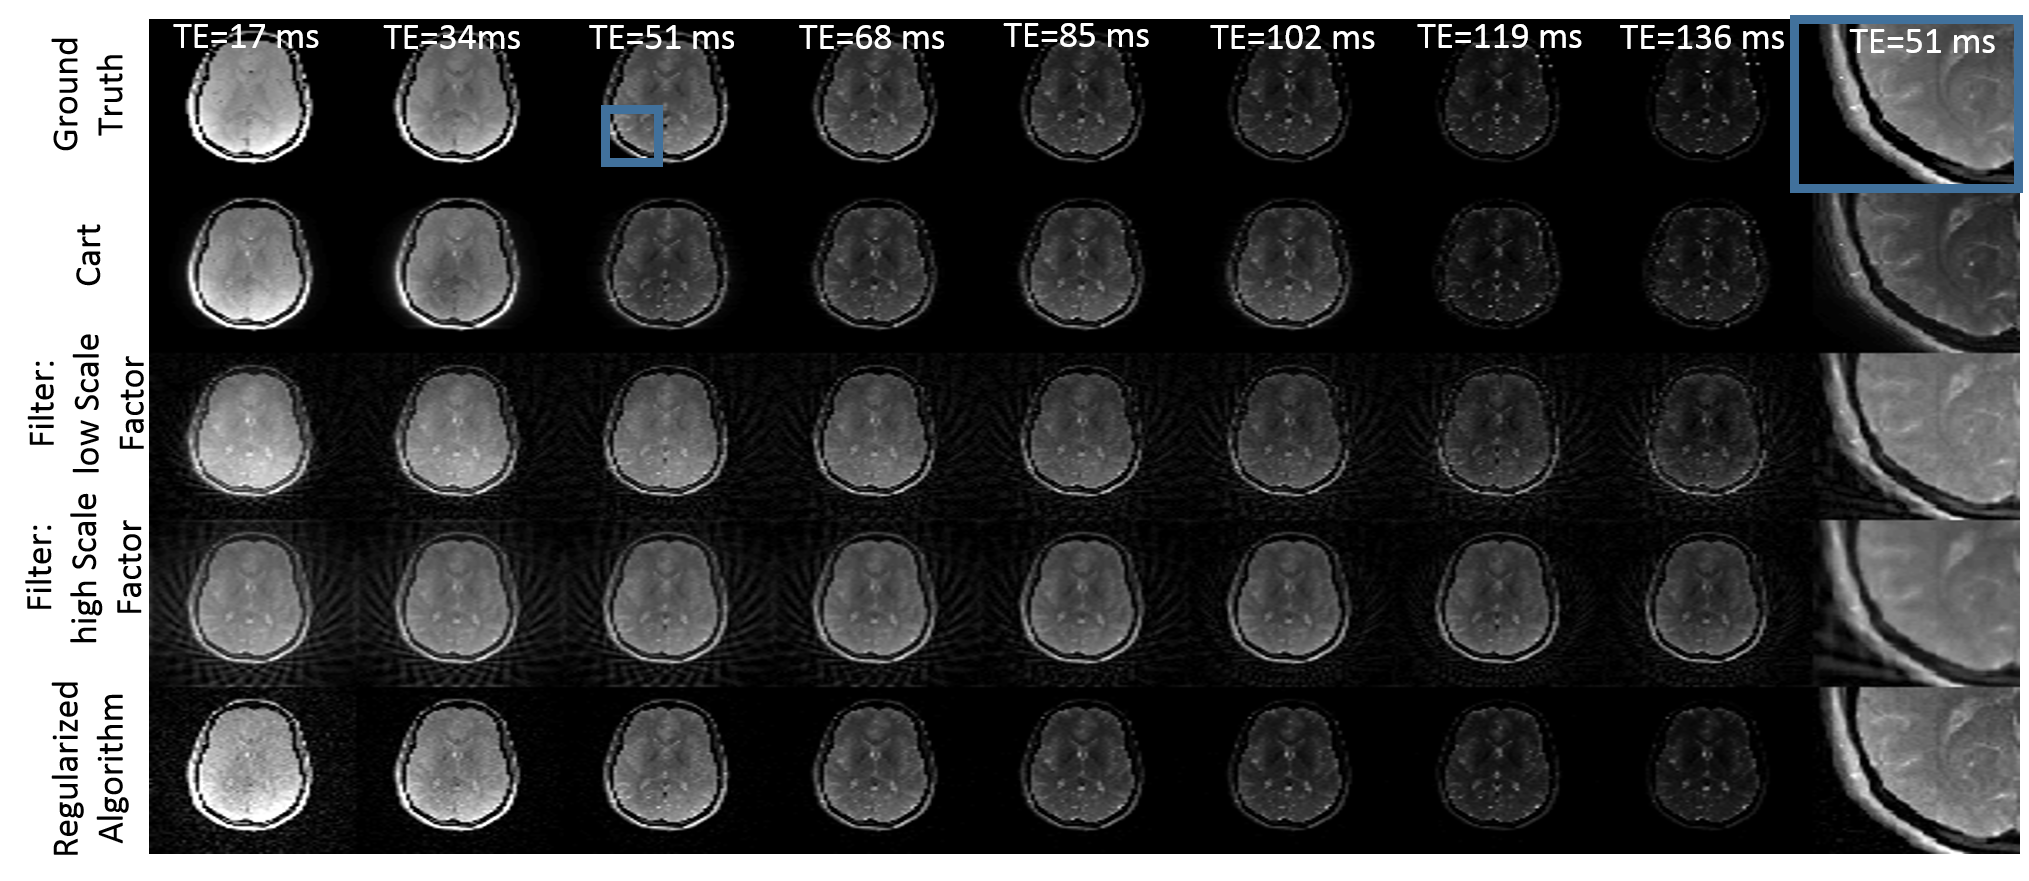
Task: Click the 'TE=119 ms' column header label
Action: [1499, 38]
